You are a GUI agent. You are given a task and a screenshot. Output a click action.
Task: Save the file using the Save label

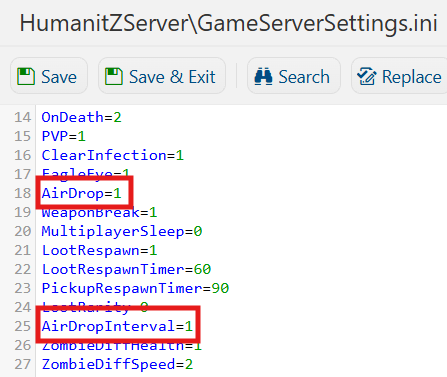[x=59, y=77]
